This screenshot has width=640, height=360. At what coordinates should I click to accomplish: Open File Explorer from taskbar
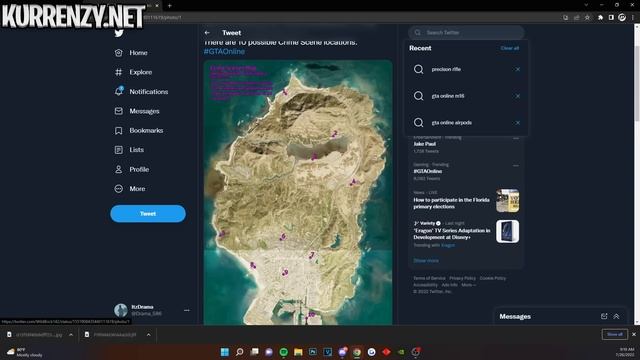point(298,352)
